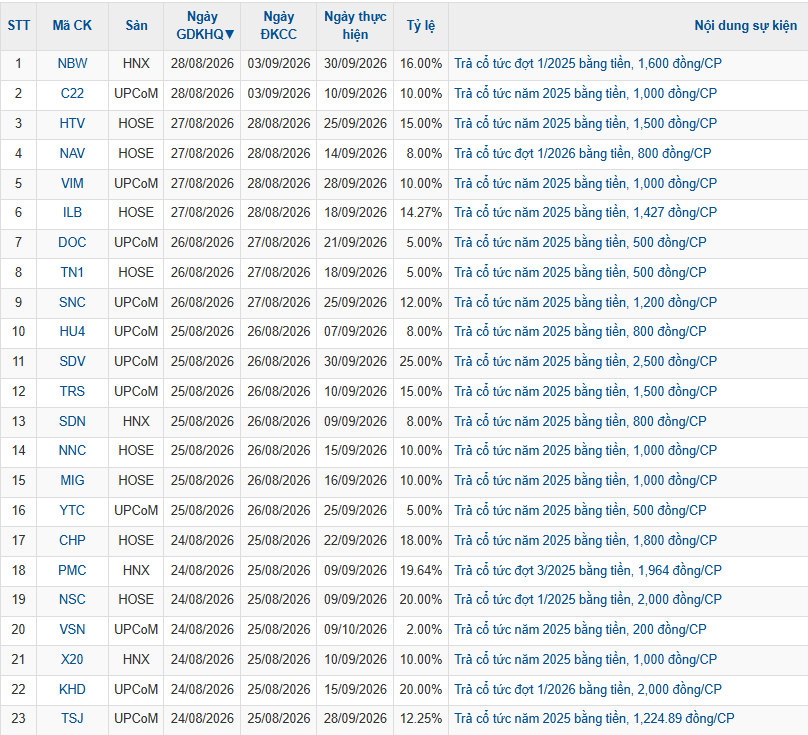This screenshot has width=808, height=735.
Task: Open stock code DOC
Action: click(72, 242)
